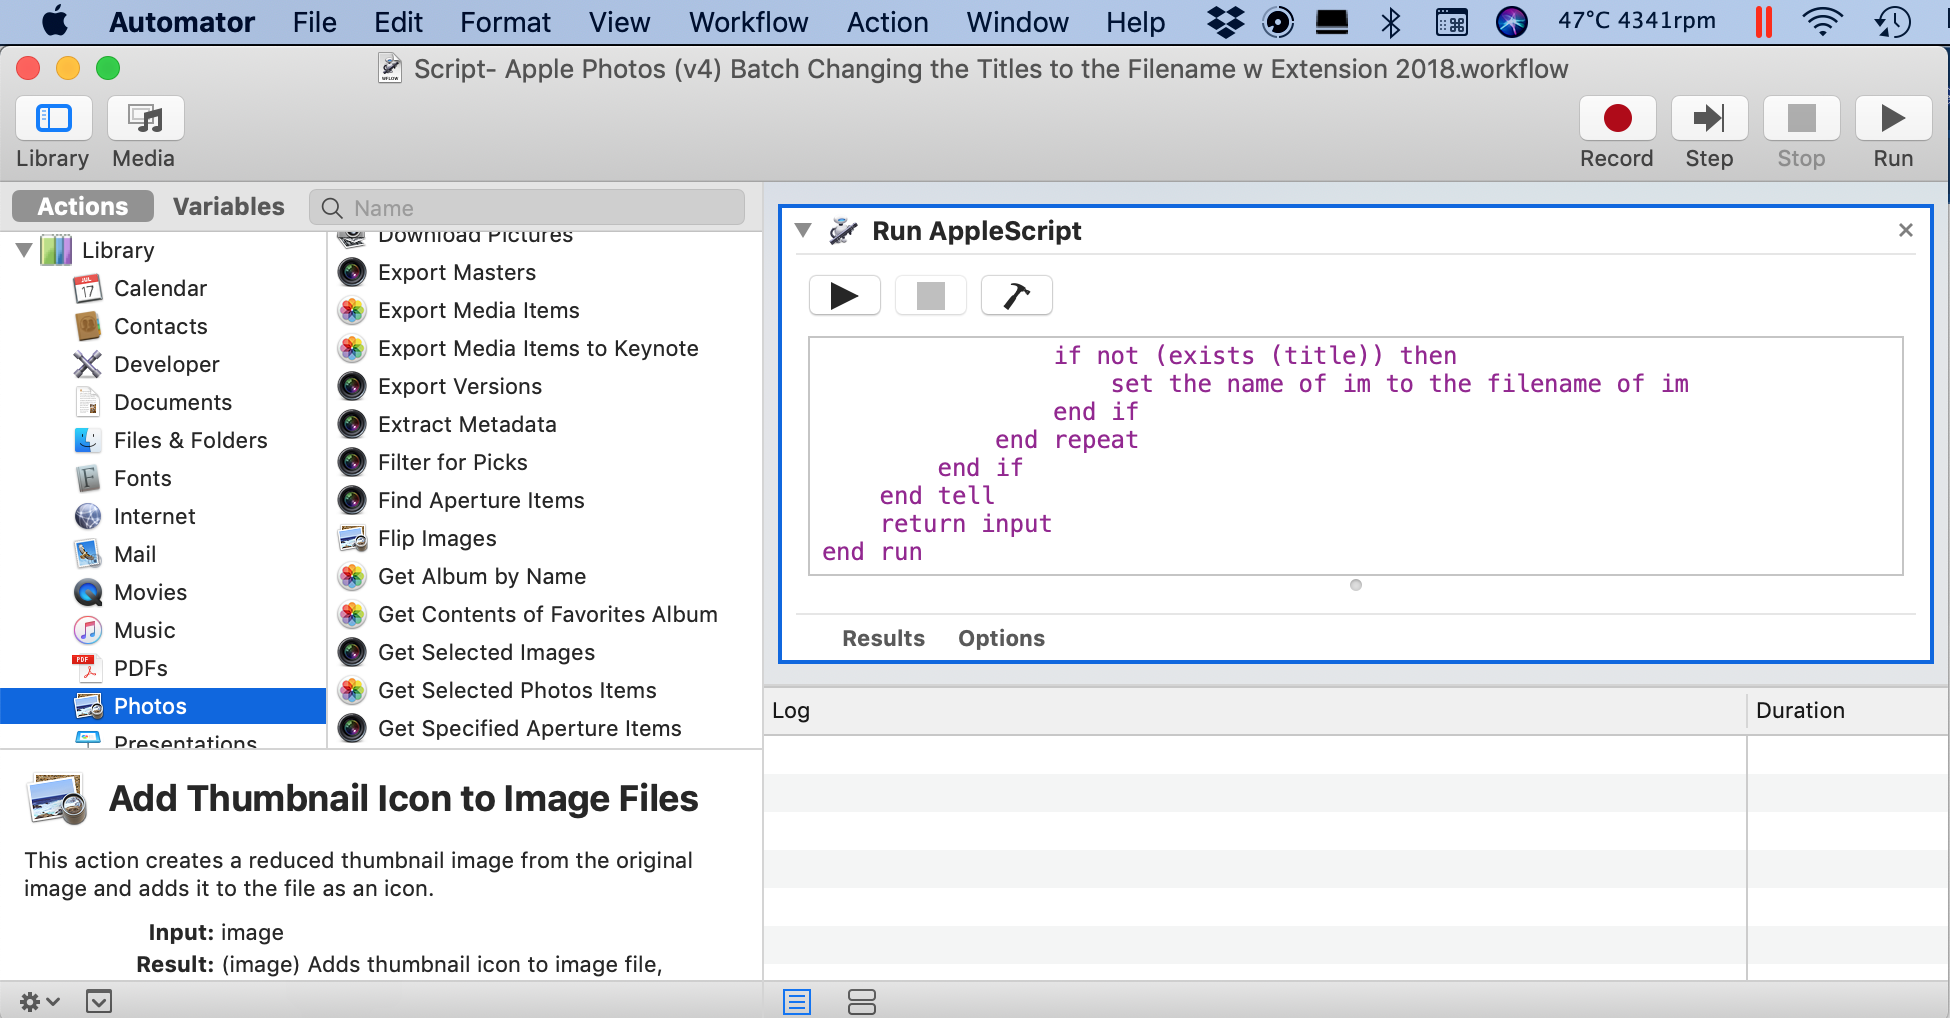The width and height of the screenshot is (1950, 1018).
Task: Toggle the Library sidebar
Action: tap(54, 119)
